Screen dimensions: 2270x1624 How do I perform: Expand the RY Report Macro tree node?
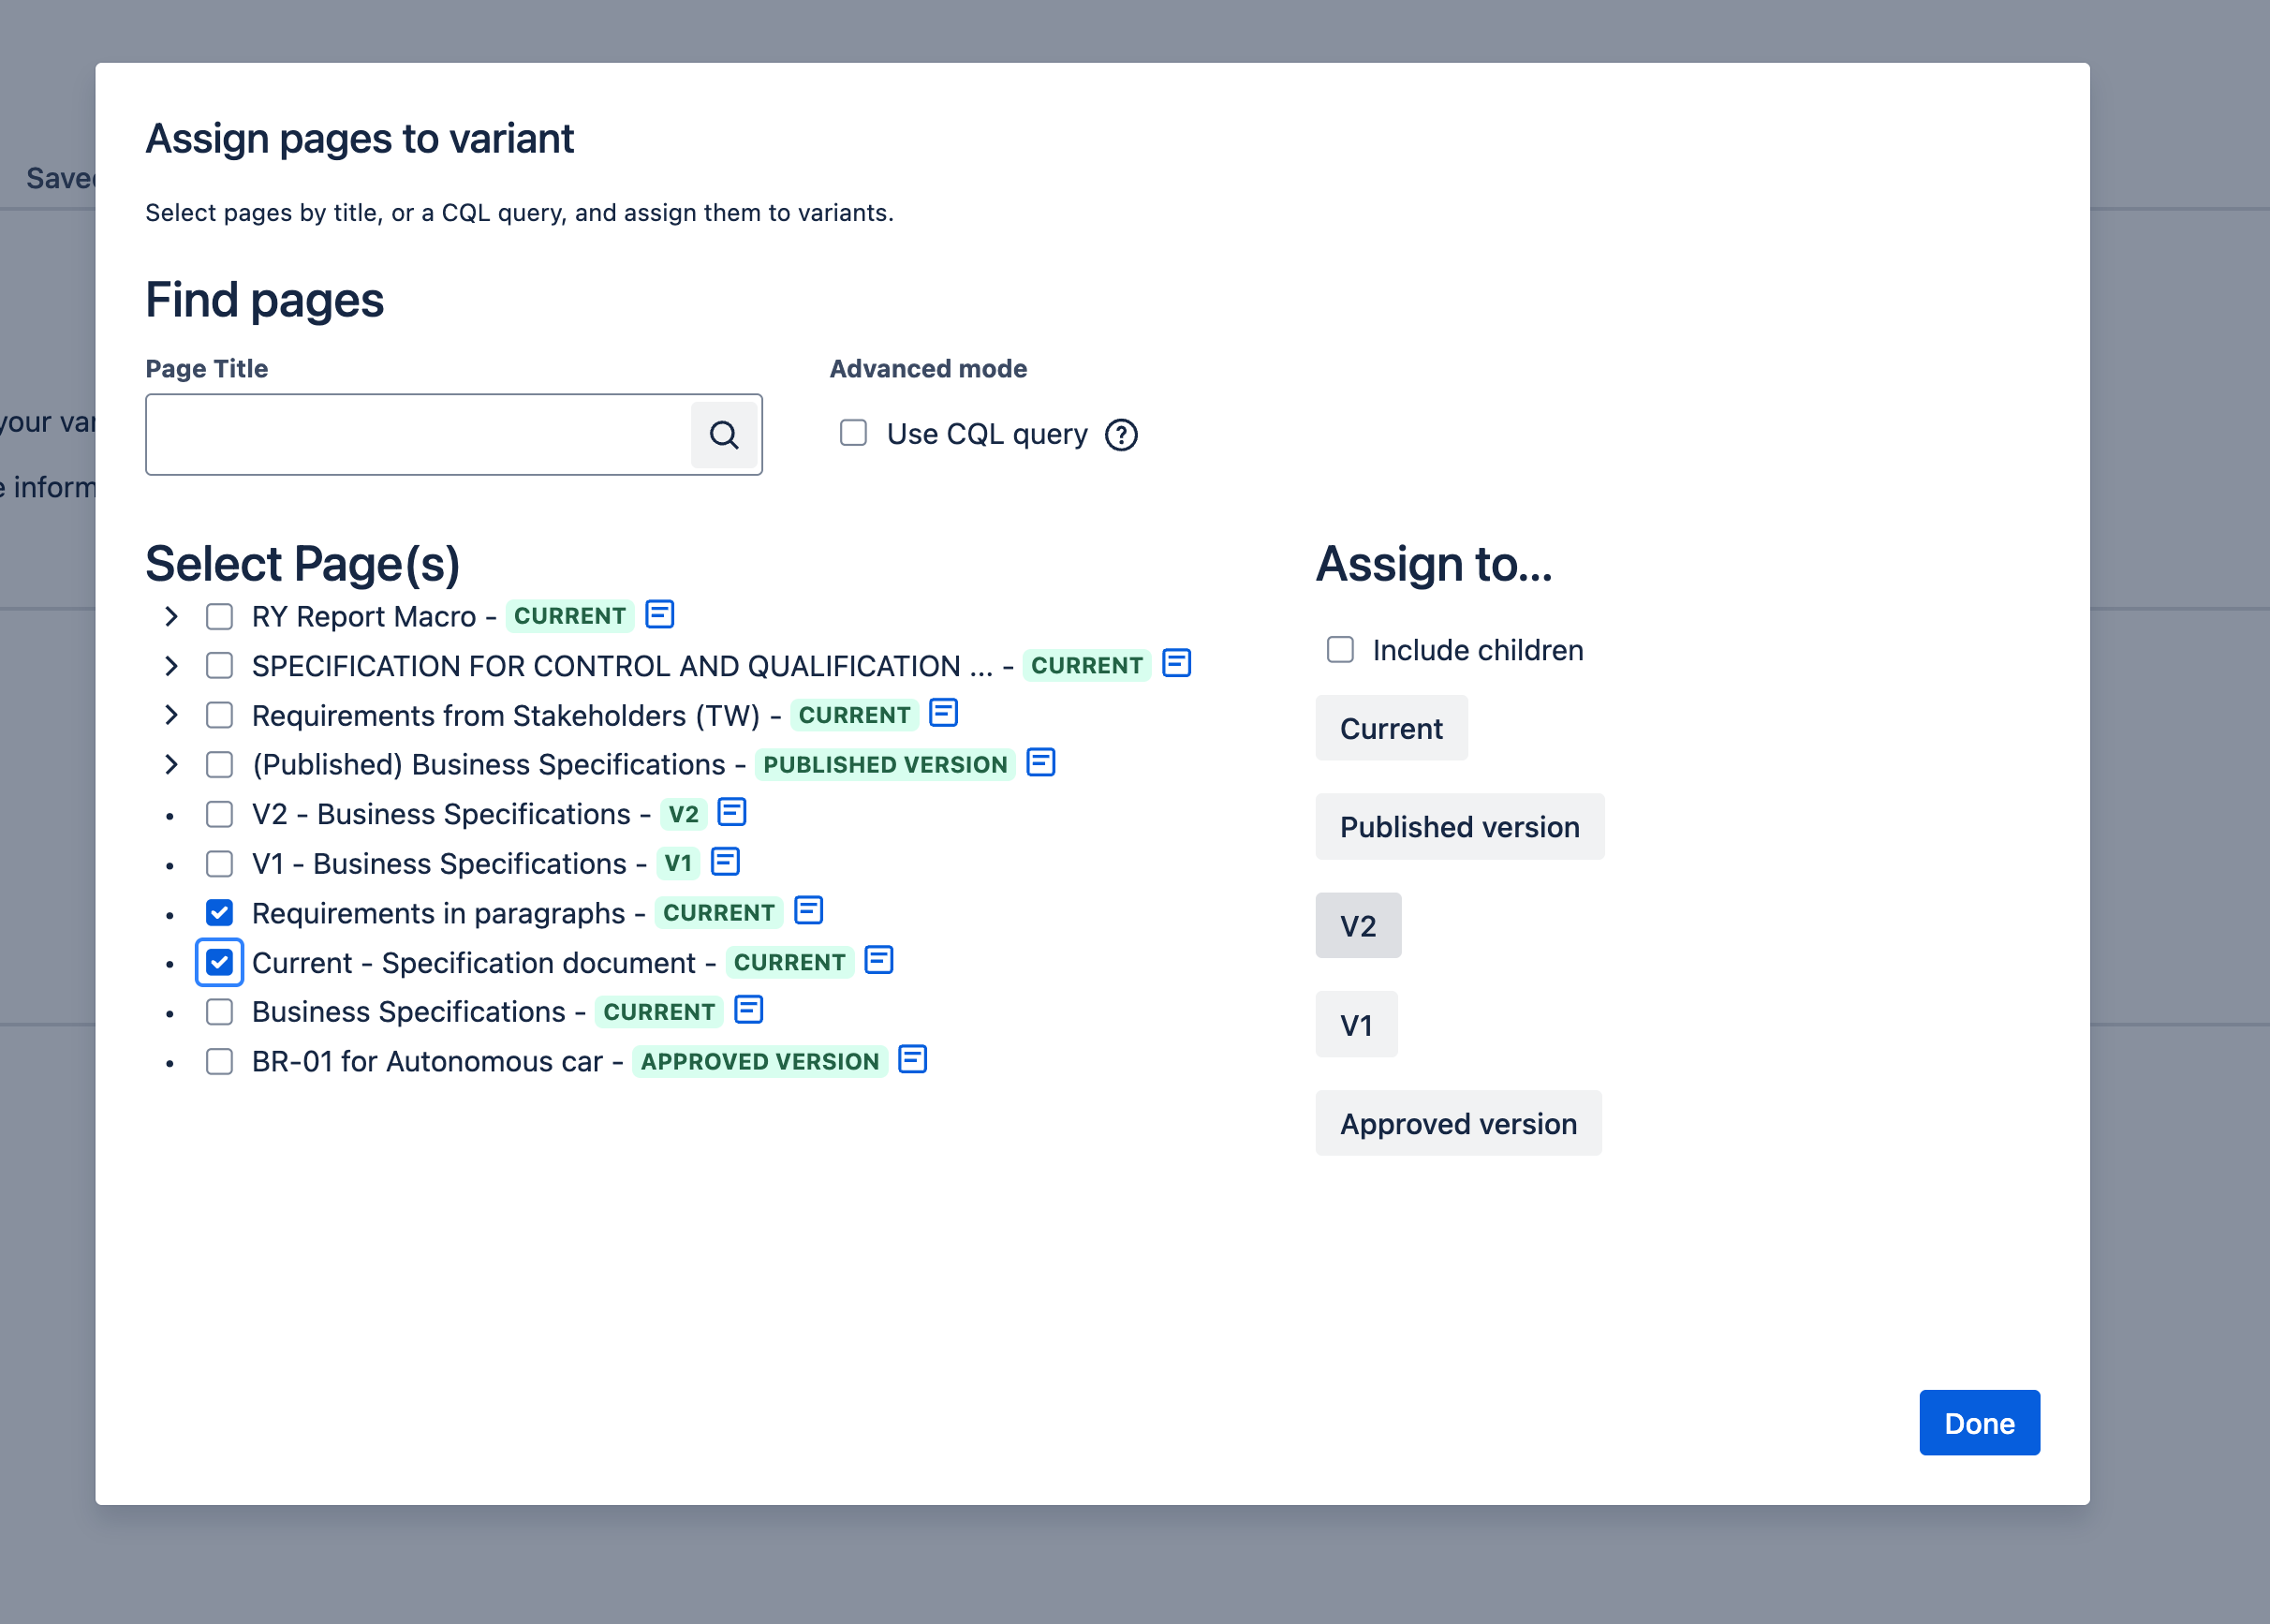click(x=171, y=616)
